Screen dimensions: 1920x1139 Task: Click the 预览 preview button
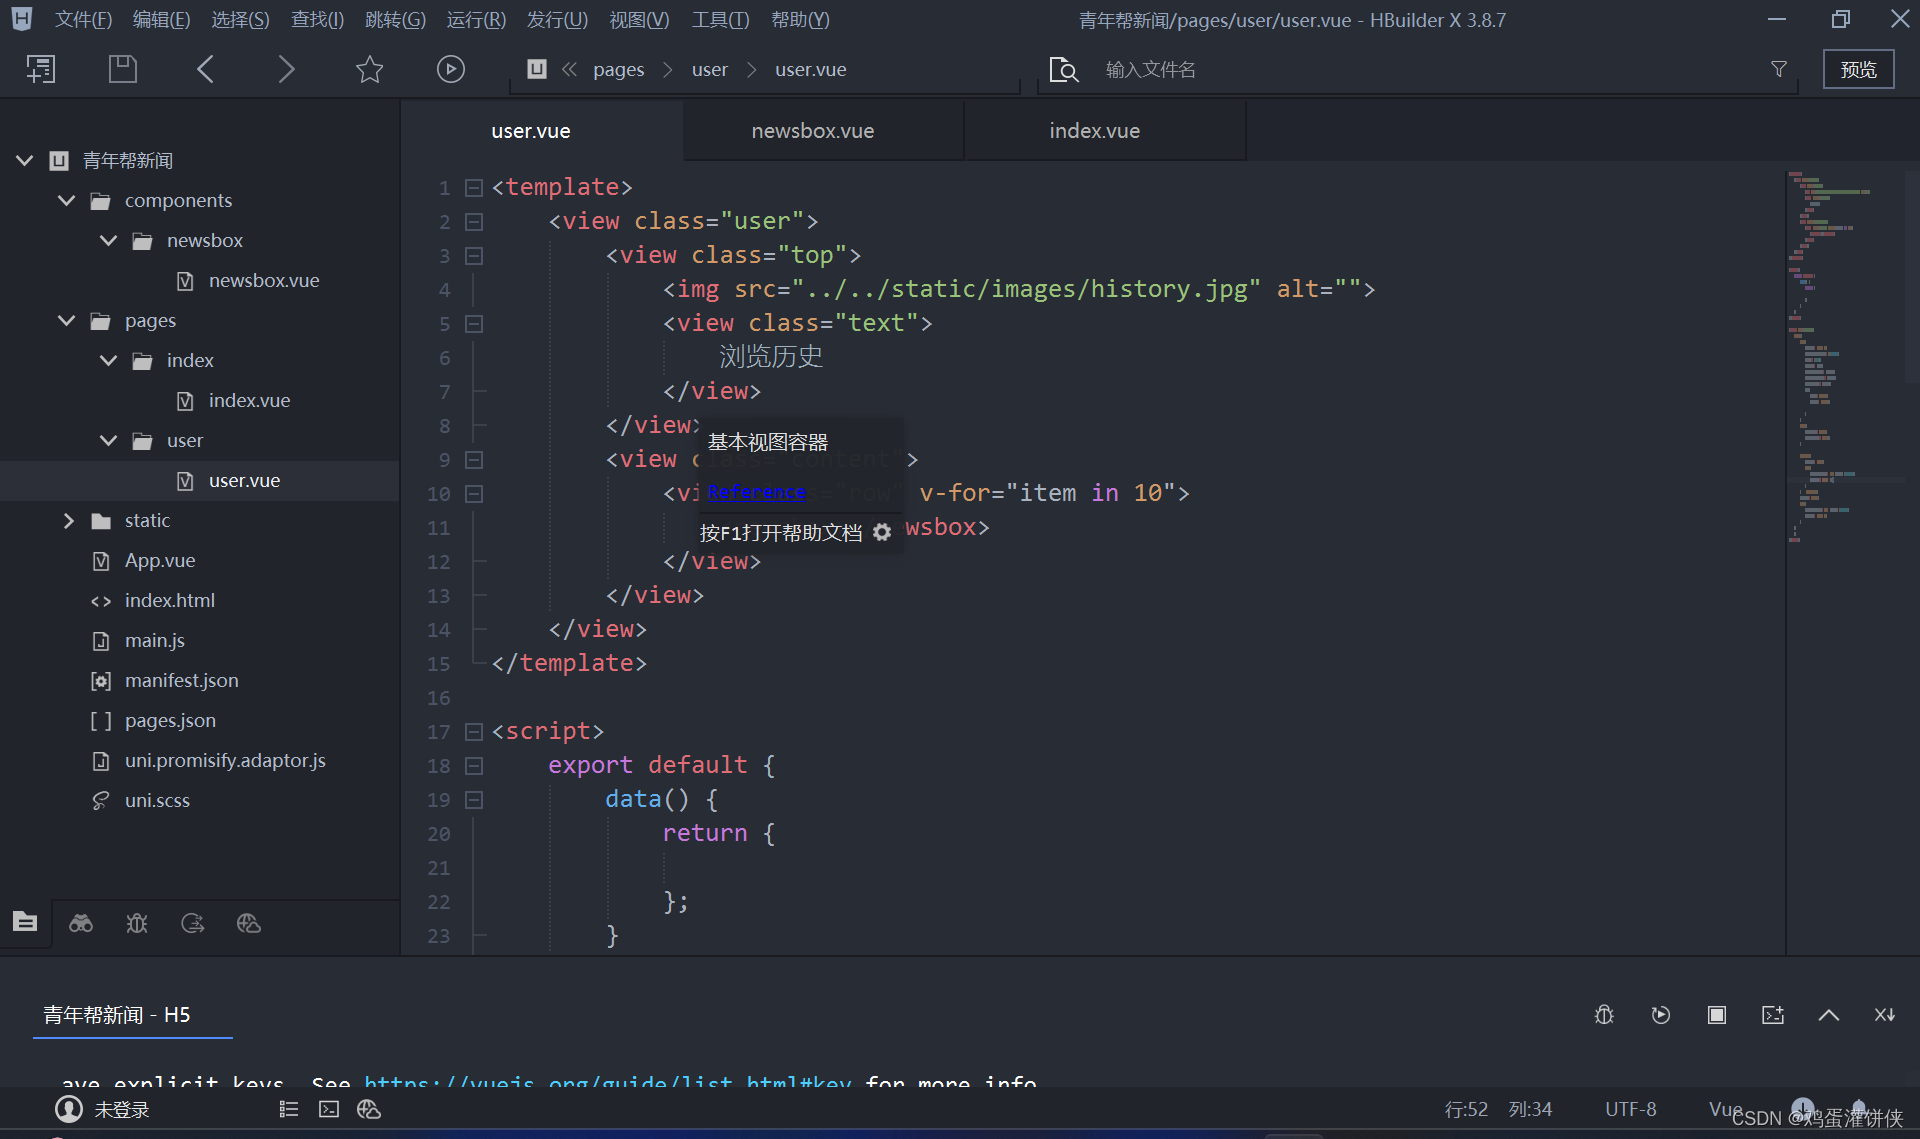pos(1858,69)
